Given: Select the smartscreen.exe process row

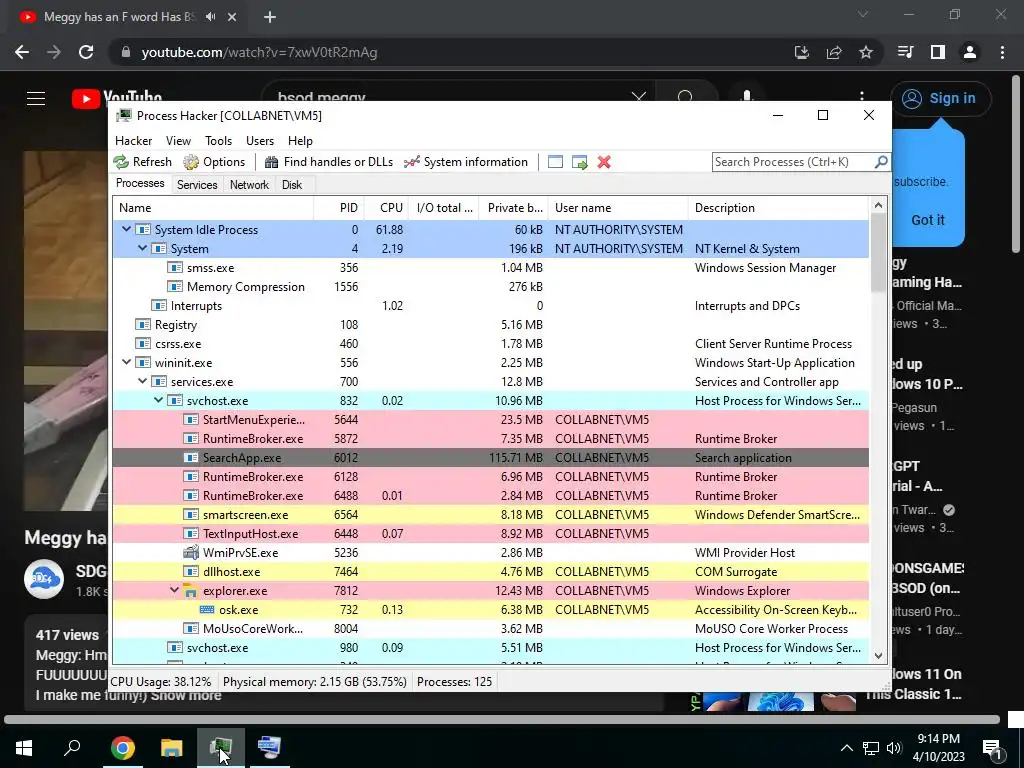Looking at the screenshot, I should (490, 515).
